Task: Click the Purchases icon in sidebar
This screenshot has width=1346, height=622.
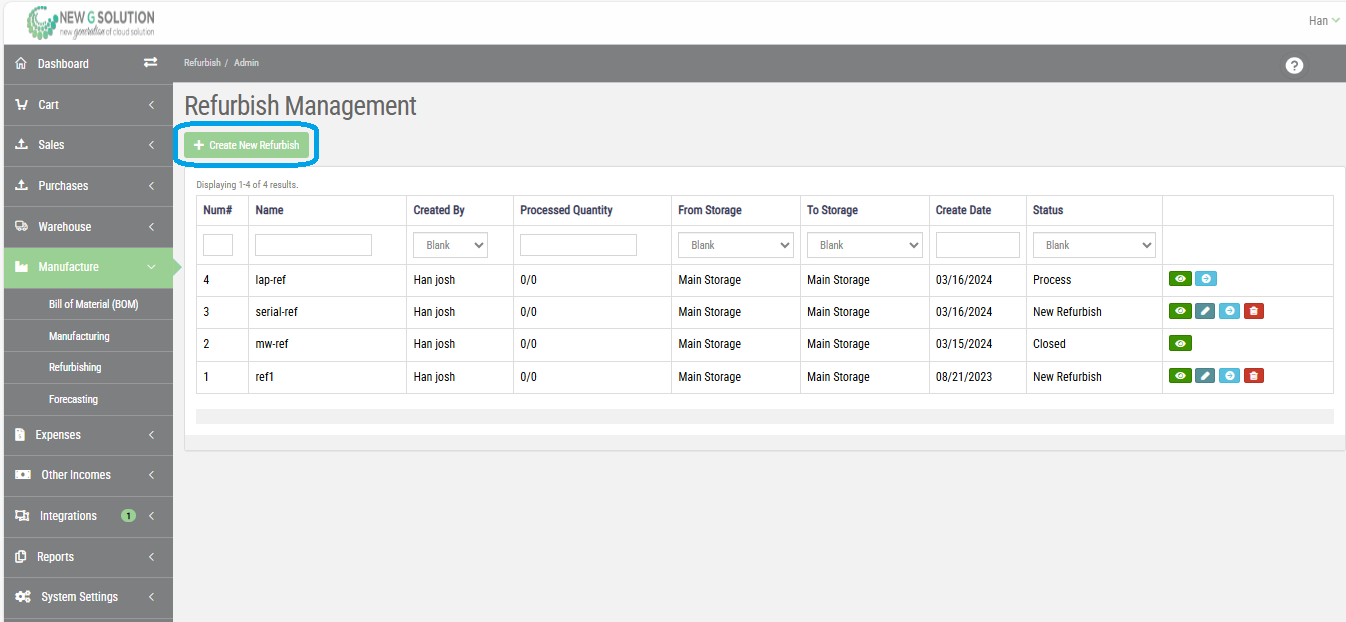Action: [22, 186]
